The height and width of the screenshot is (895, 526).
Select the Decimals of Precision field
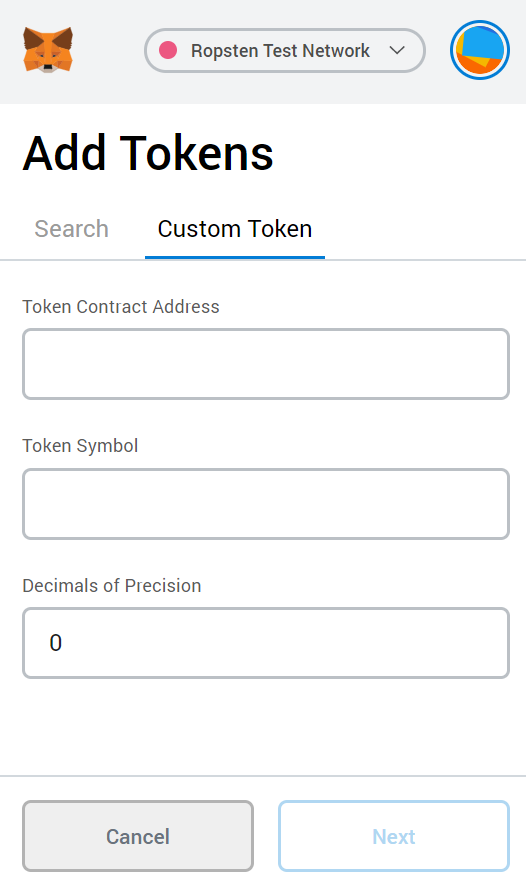tap(266, 643)
